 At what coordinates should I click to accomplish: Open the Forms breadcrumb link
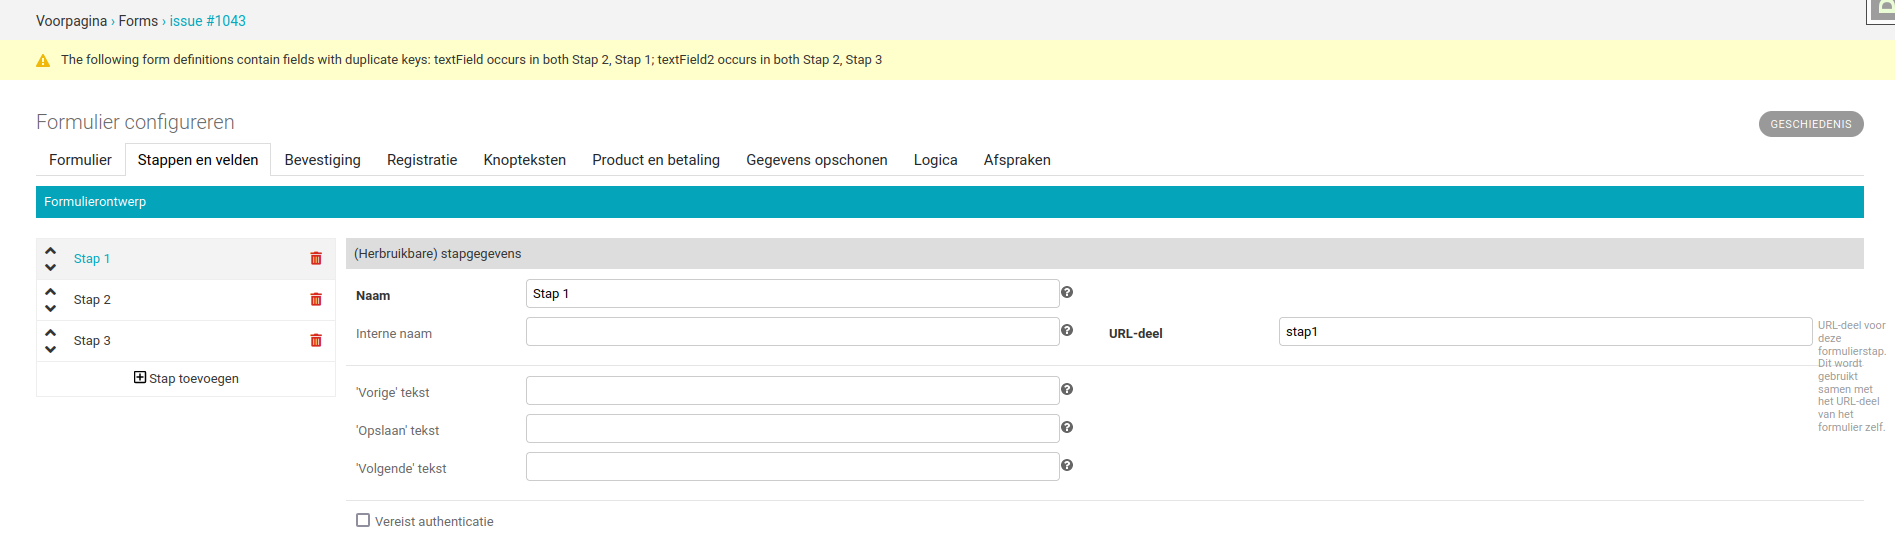[138, 21]
